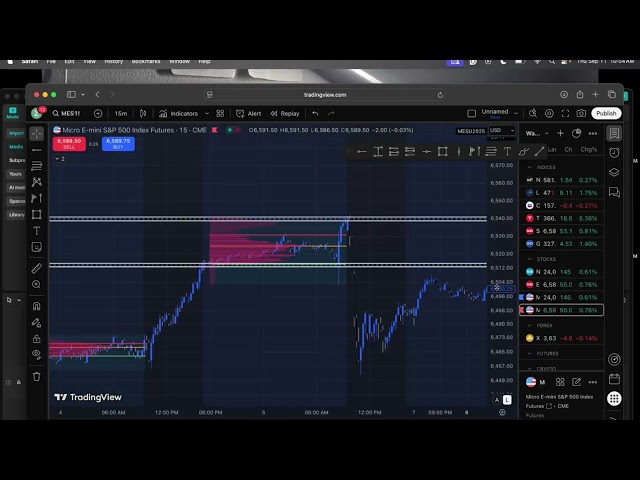Hide all drawings with eye icon
640x480 pixels.
(x=37, y=354)
